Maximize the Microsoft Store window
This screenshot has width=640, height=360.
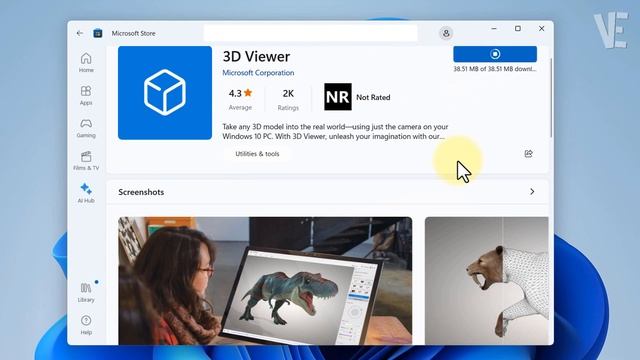point(518,29)
